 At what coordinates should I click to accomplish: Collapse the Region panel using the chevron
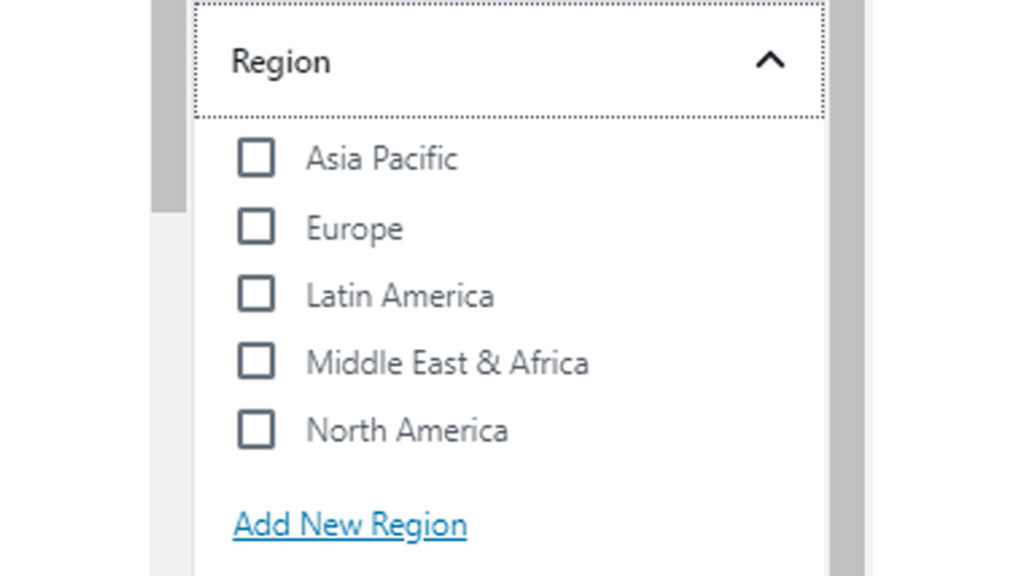[x=769, y=61]
